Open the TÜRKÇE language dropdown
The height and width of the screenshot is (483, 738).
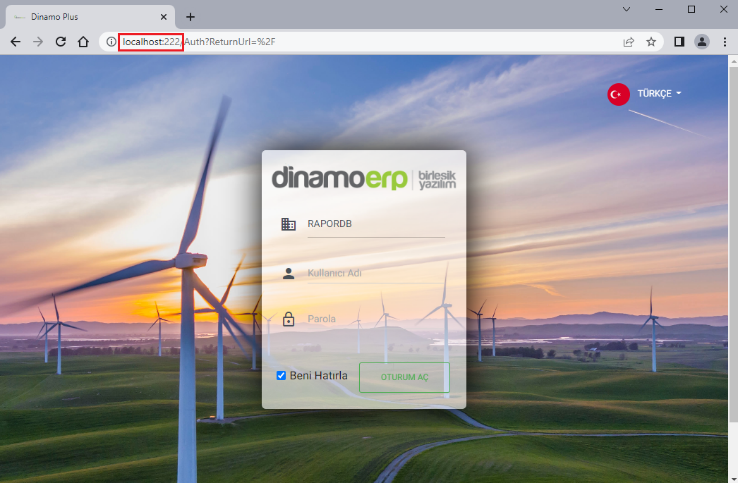tap(659, 94)
